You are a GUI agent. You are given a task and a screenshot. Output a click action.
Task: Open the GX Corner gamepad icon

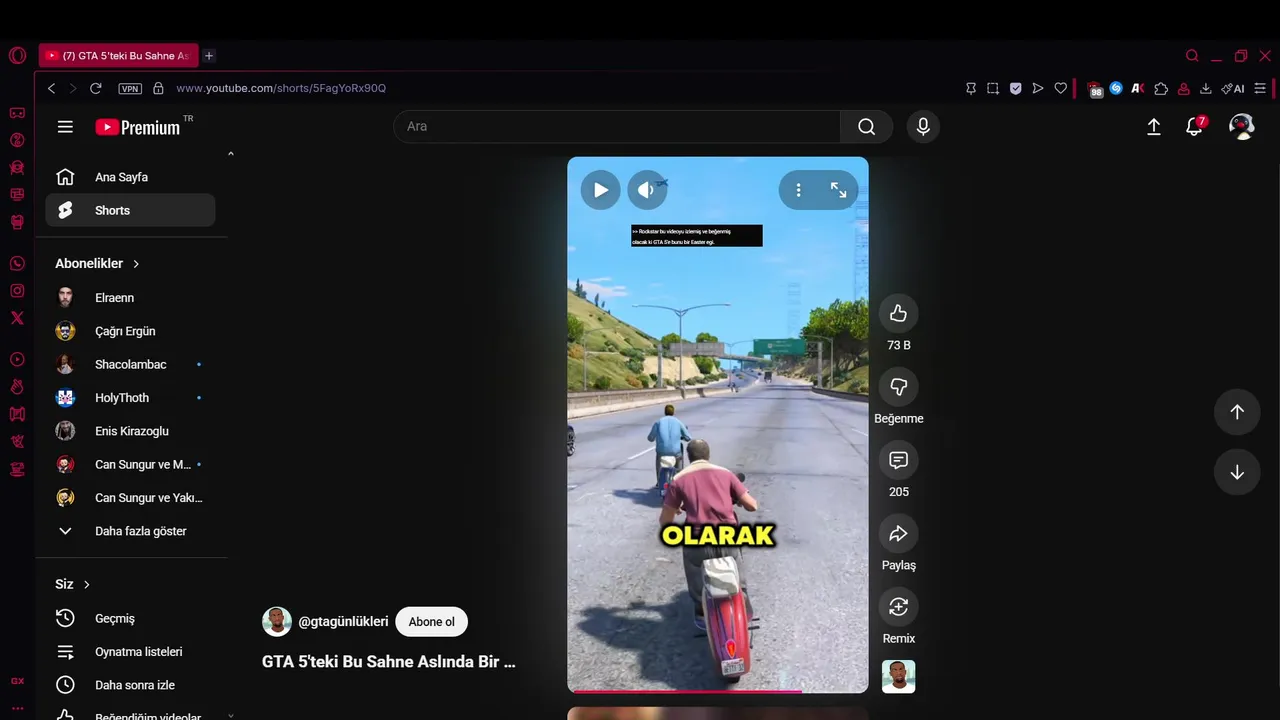pyautogui.click(x=17, y=114)
